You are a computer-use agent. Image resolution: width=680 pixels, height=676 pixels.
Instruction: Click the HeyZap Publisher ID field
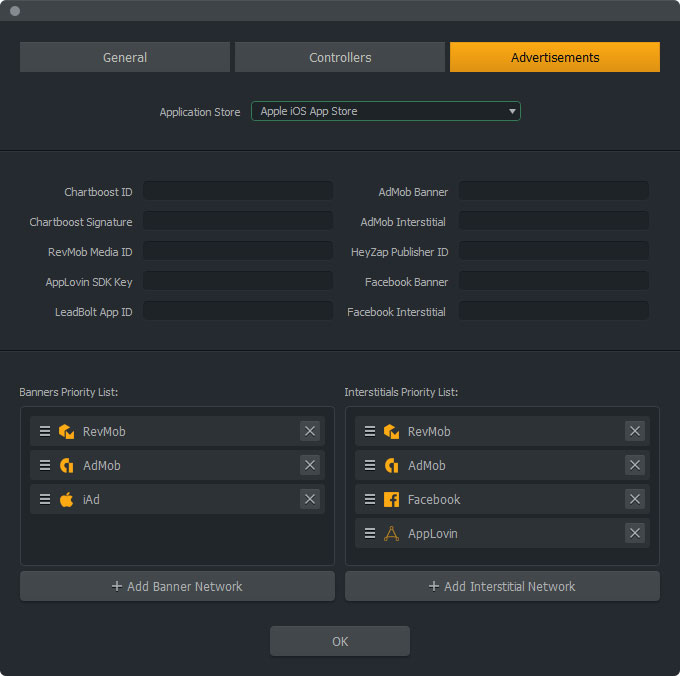(554, 251)
